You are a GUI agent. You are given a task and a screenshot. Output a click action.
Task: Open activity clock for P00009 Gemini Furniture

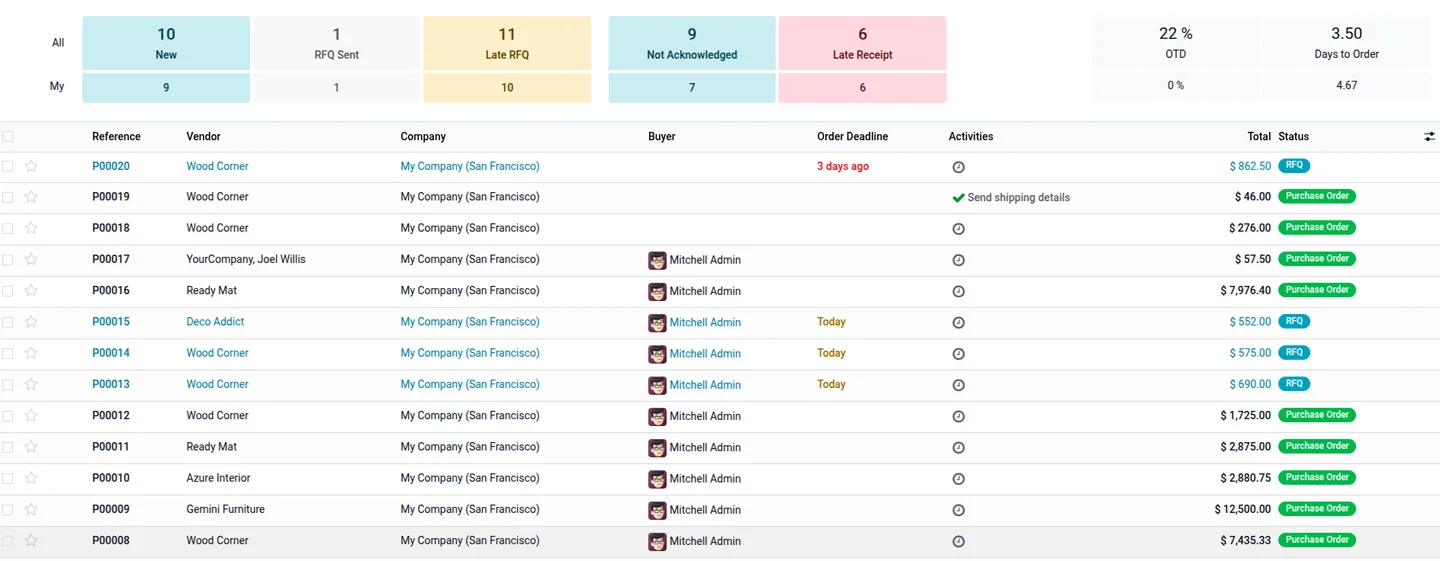coord(958,510)
